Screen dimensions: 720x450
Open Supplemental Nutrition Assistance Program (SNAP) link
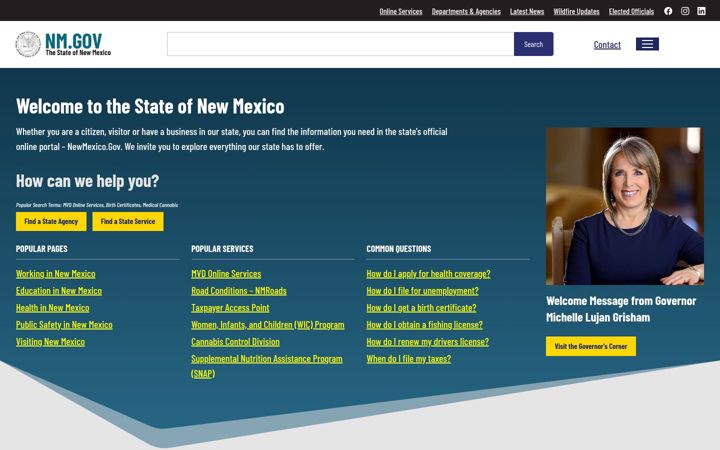pos(267,366)
